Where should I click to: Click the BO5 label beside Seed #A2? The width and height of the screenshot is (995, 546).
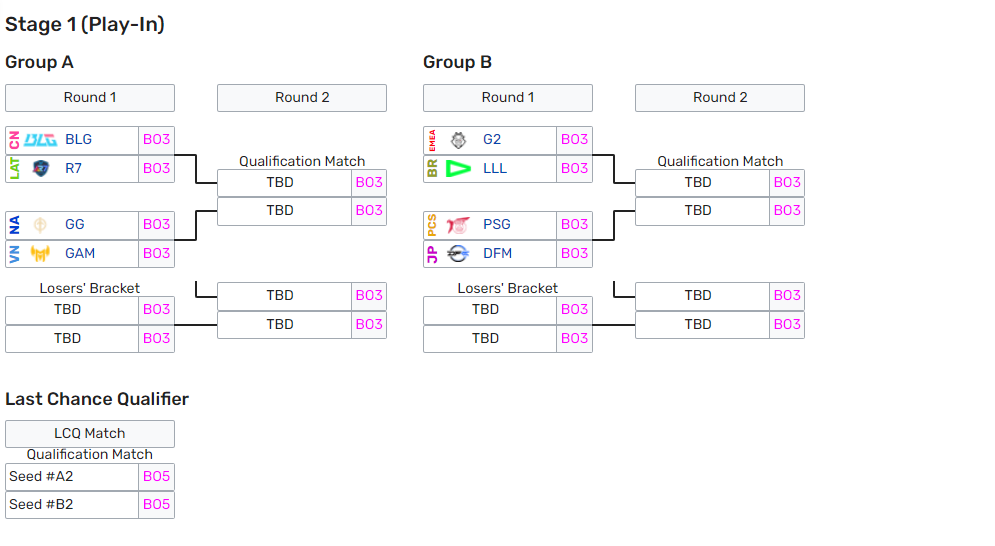[156, 477]
